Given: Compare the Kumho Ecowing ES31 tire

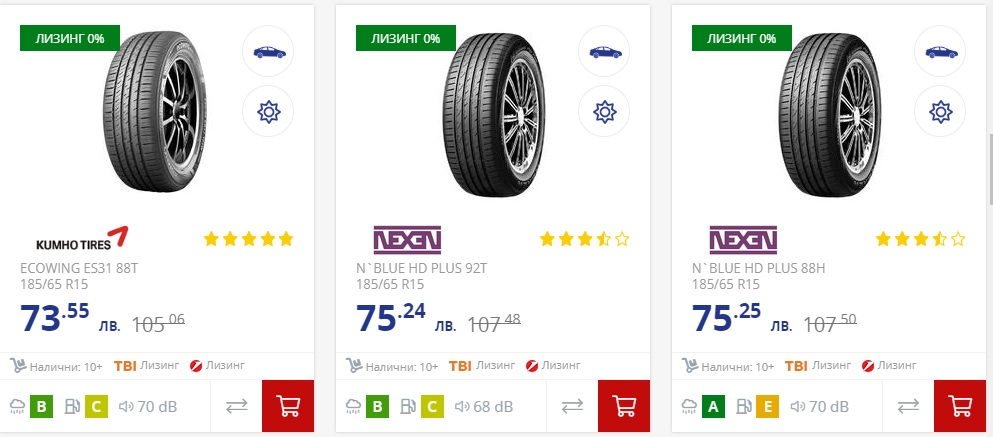Looking at the screenshot, I should point(237,407).
